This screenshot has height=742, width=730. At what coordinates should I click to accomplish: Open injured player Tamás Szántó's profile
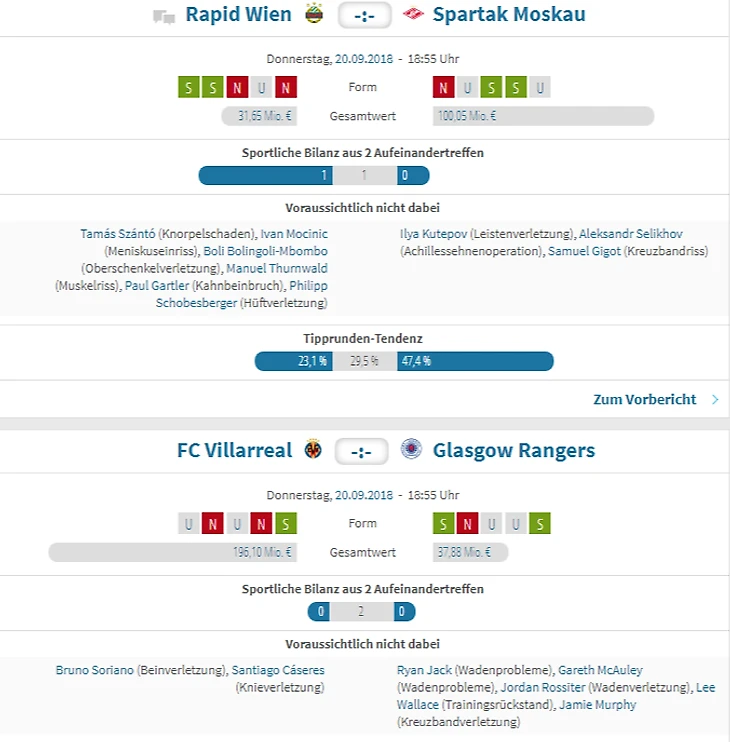[x=118, y=233]
